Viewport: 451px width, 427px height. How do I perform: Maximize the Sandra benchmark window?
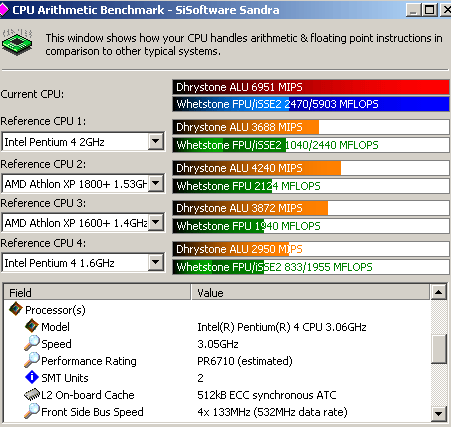coord(429,10)
